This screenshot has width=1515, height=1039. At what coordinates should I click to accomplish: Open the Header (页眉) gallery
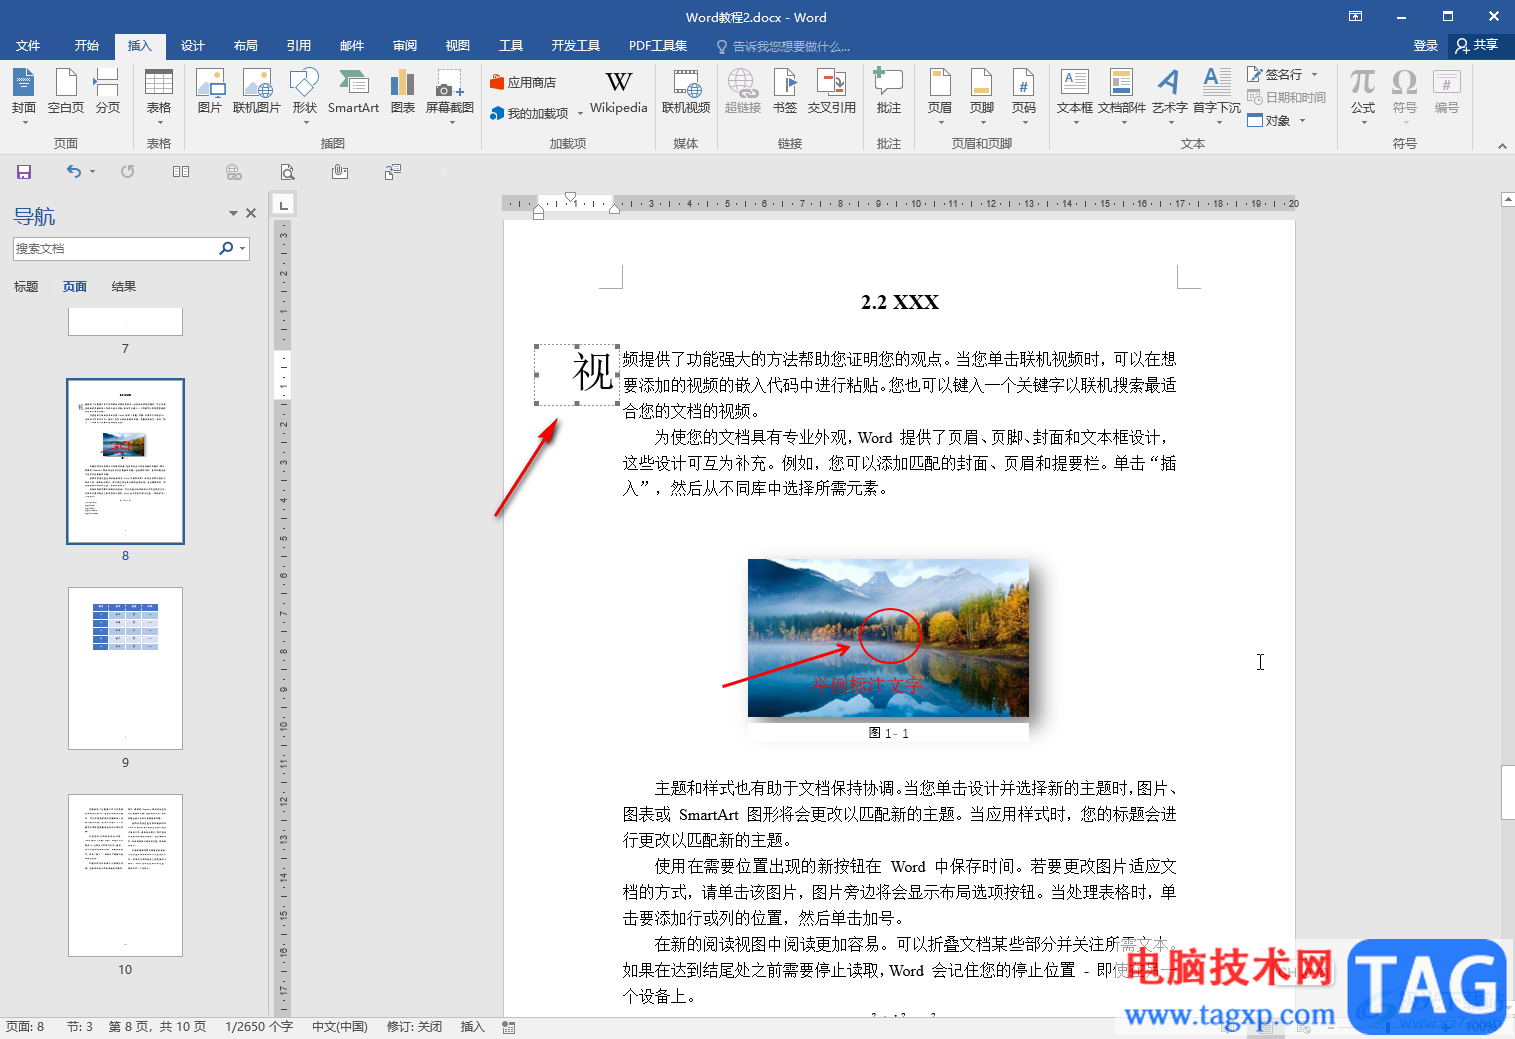[940, 96]
